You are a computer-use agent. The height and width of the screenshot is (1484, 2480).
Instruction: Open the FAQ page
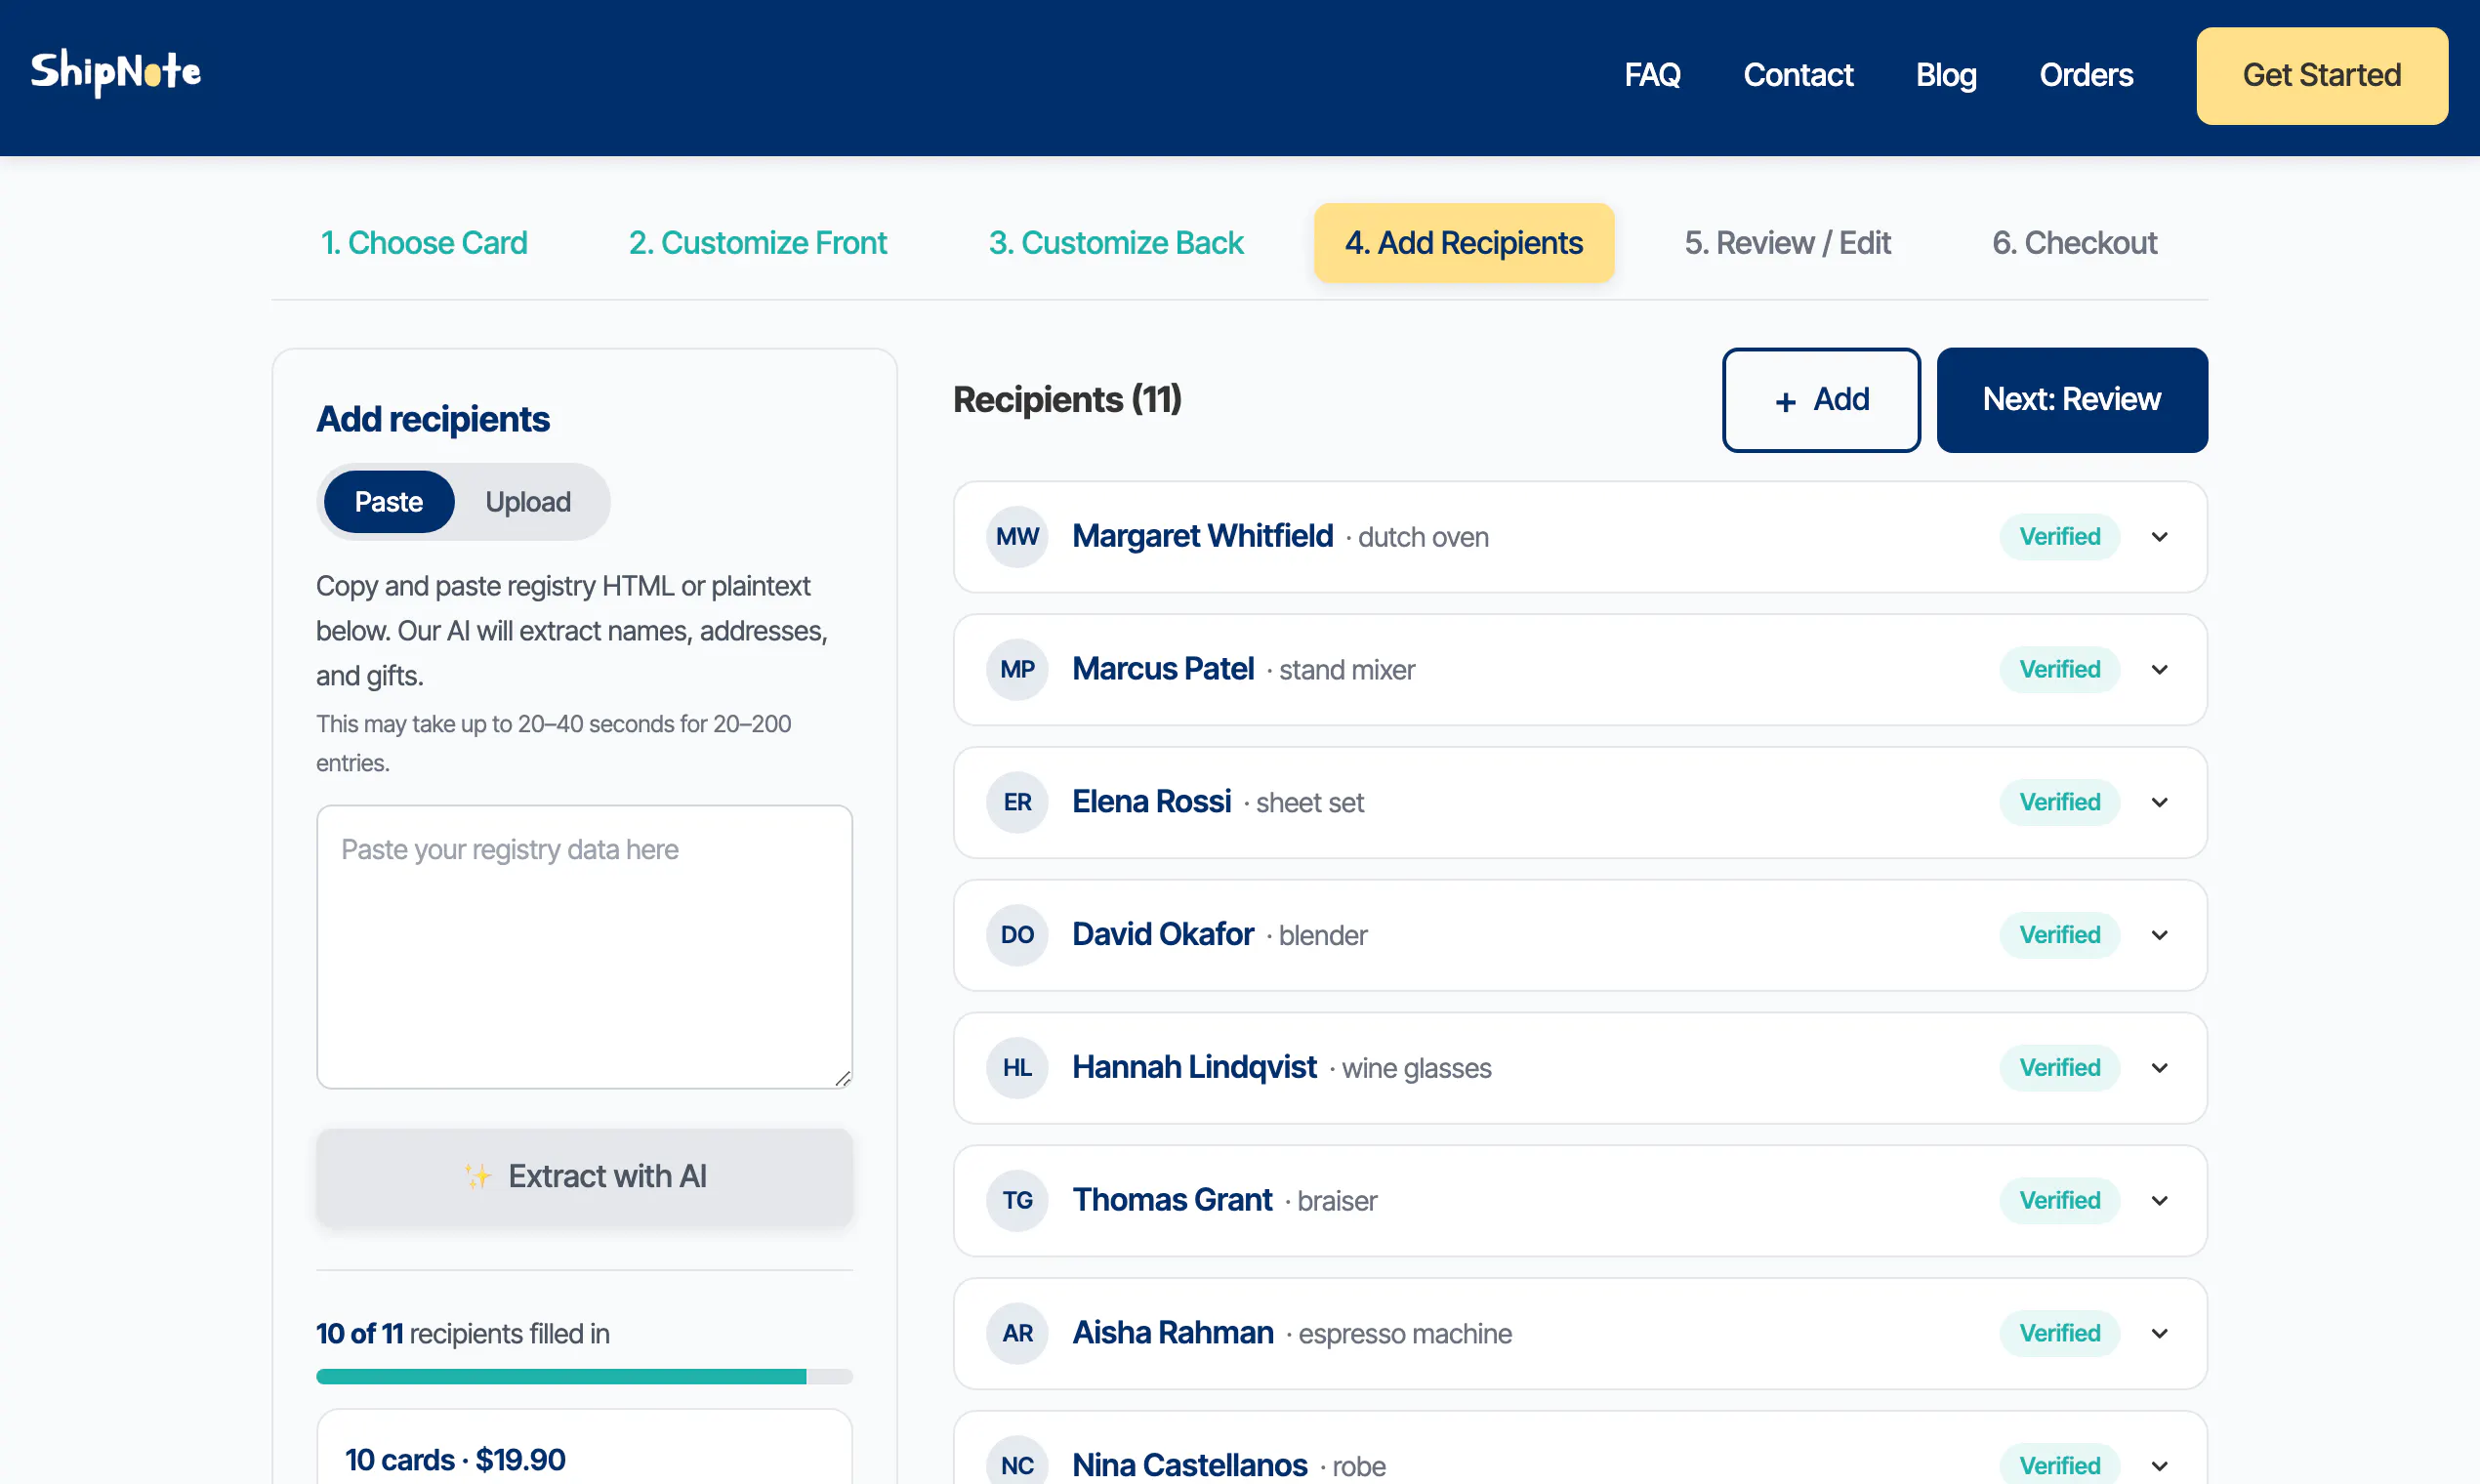1652,75
